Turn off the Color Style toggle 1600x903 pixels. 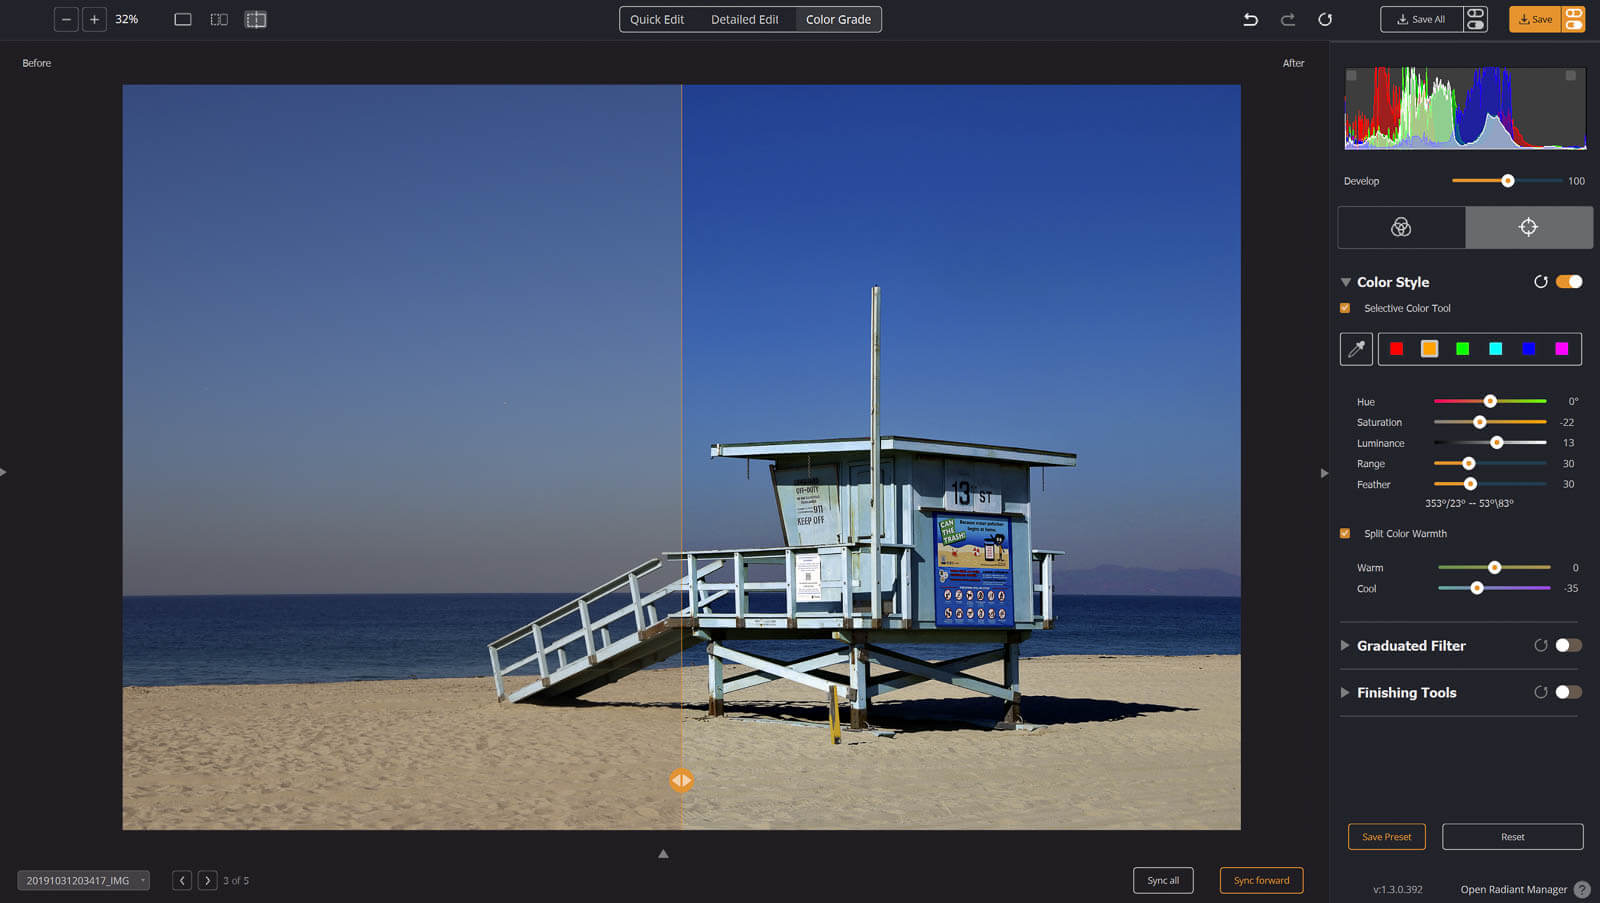1569,282
